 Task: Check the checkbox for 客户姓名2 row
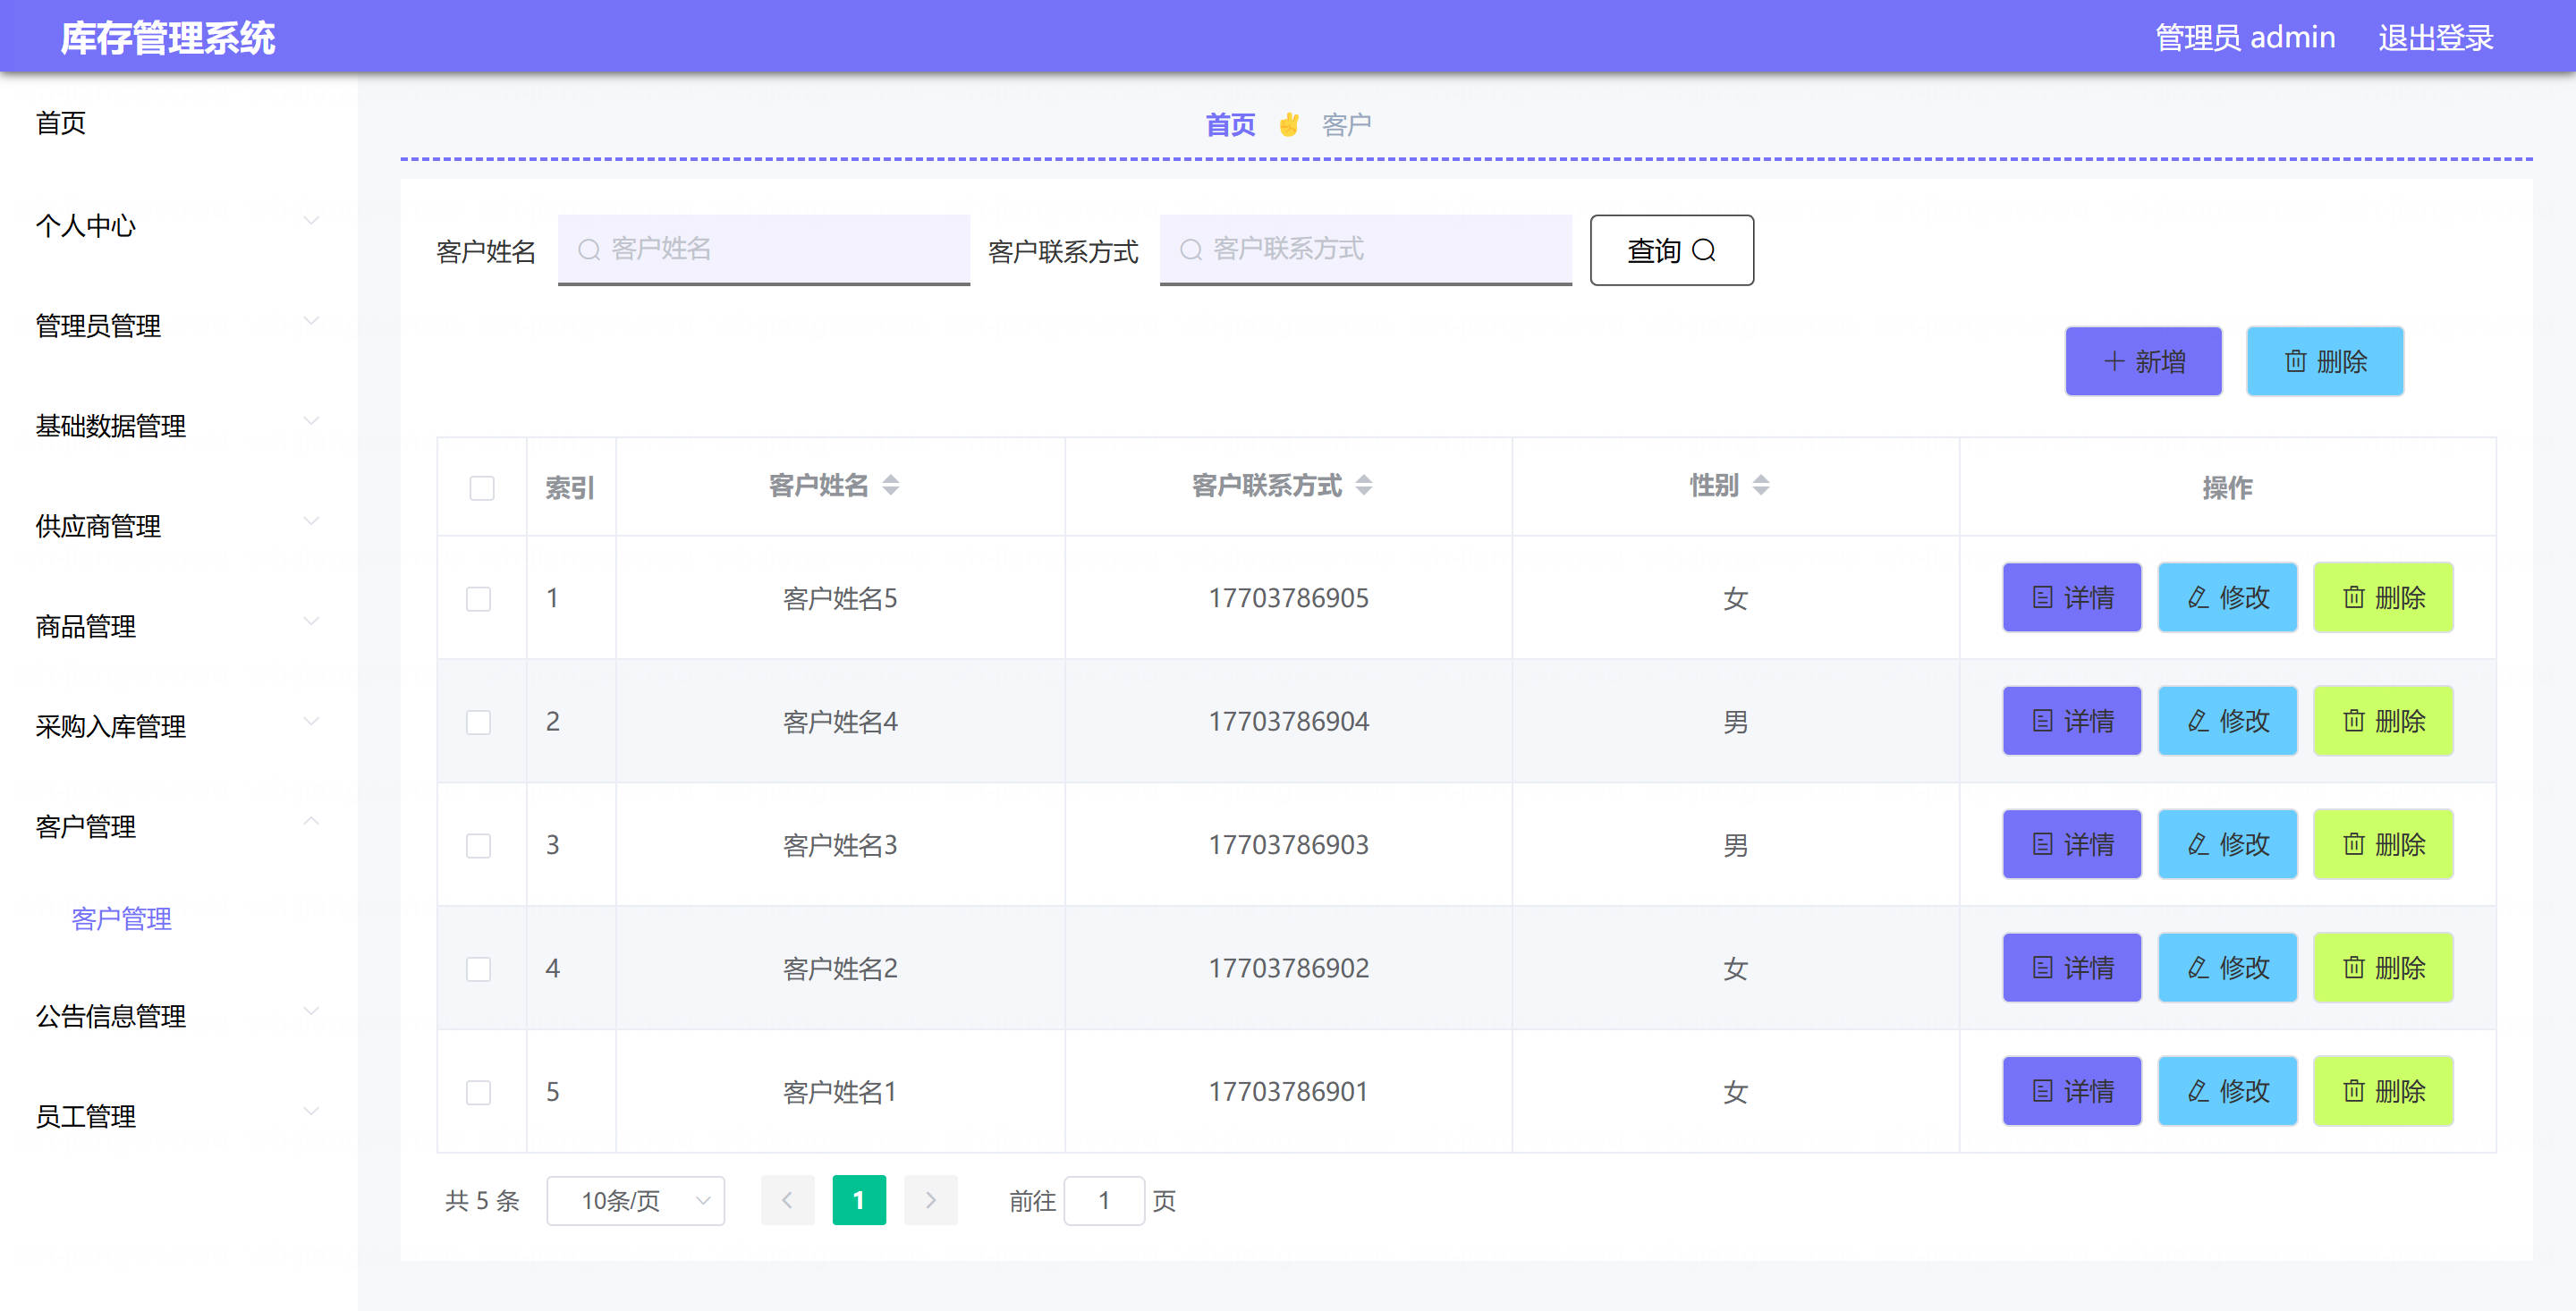point(478,969)
